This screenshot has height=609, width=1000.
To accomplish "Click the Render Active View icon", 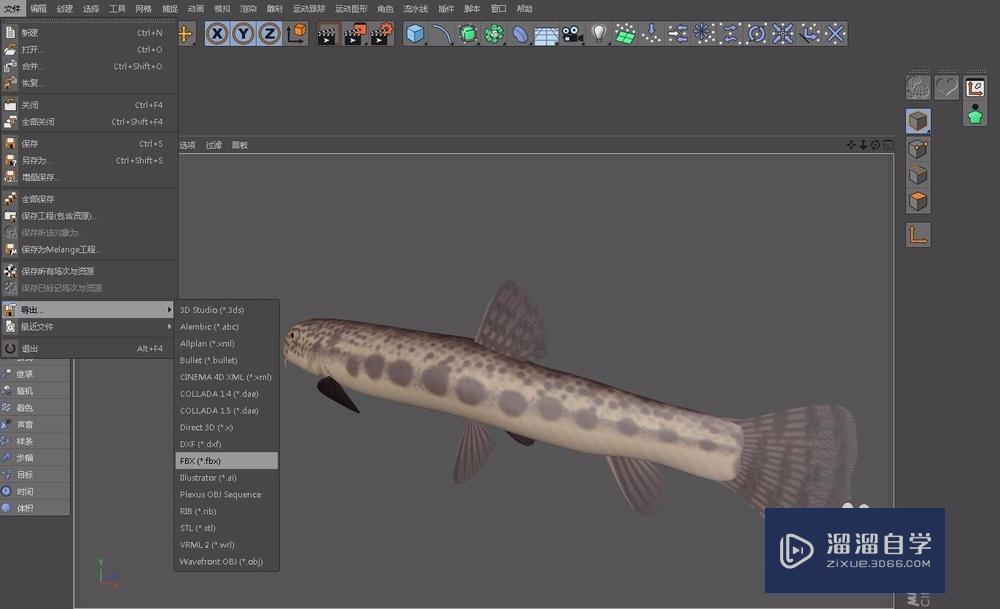I will (x=327, y=33).
